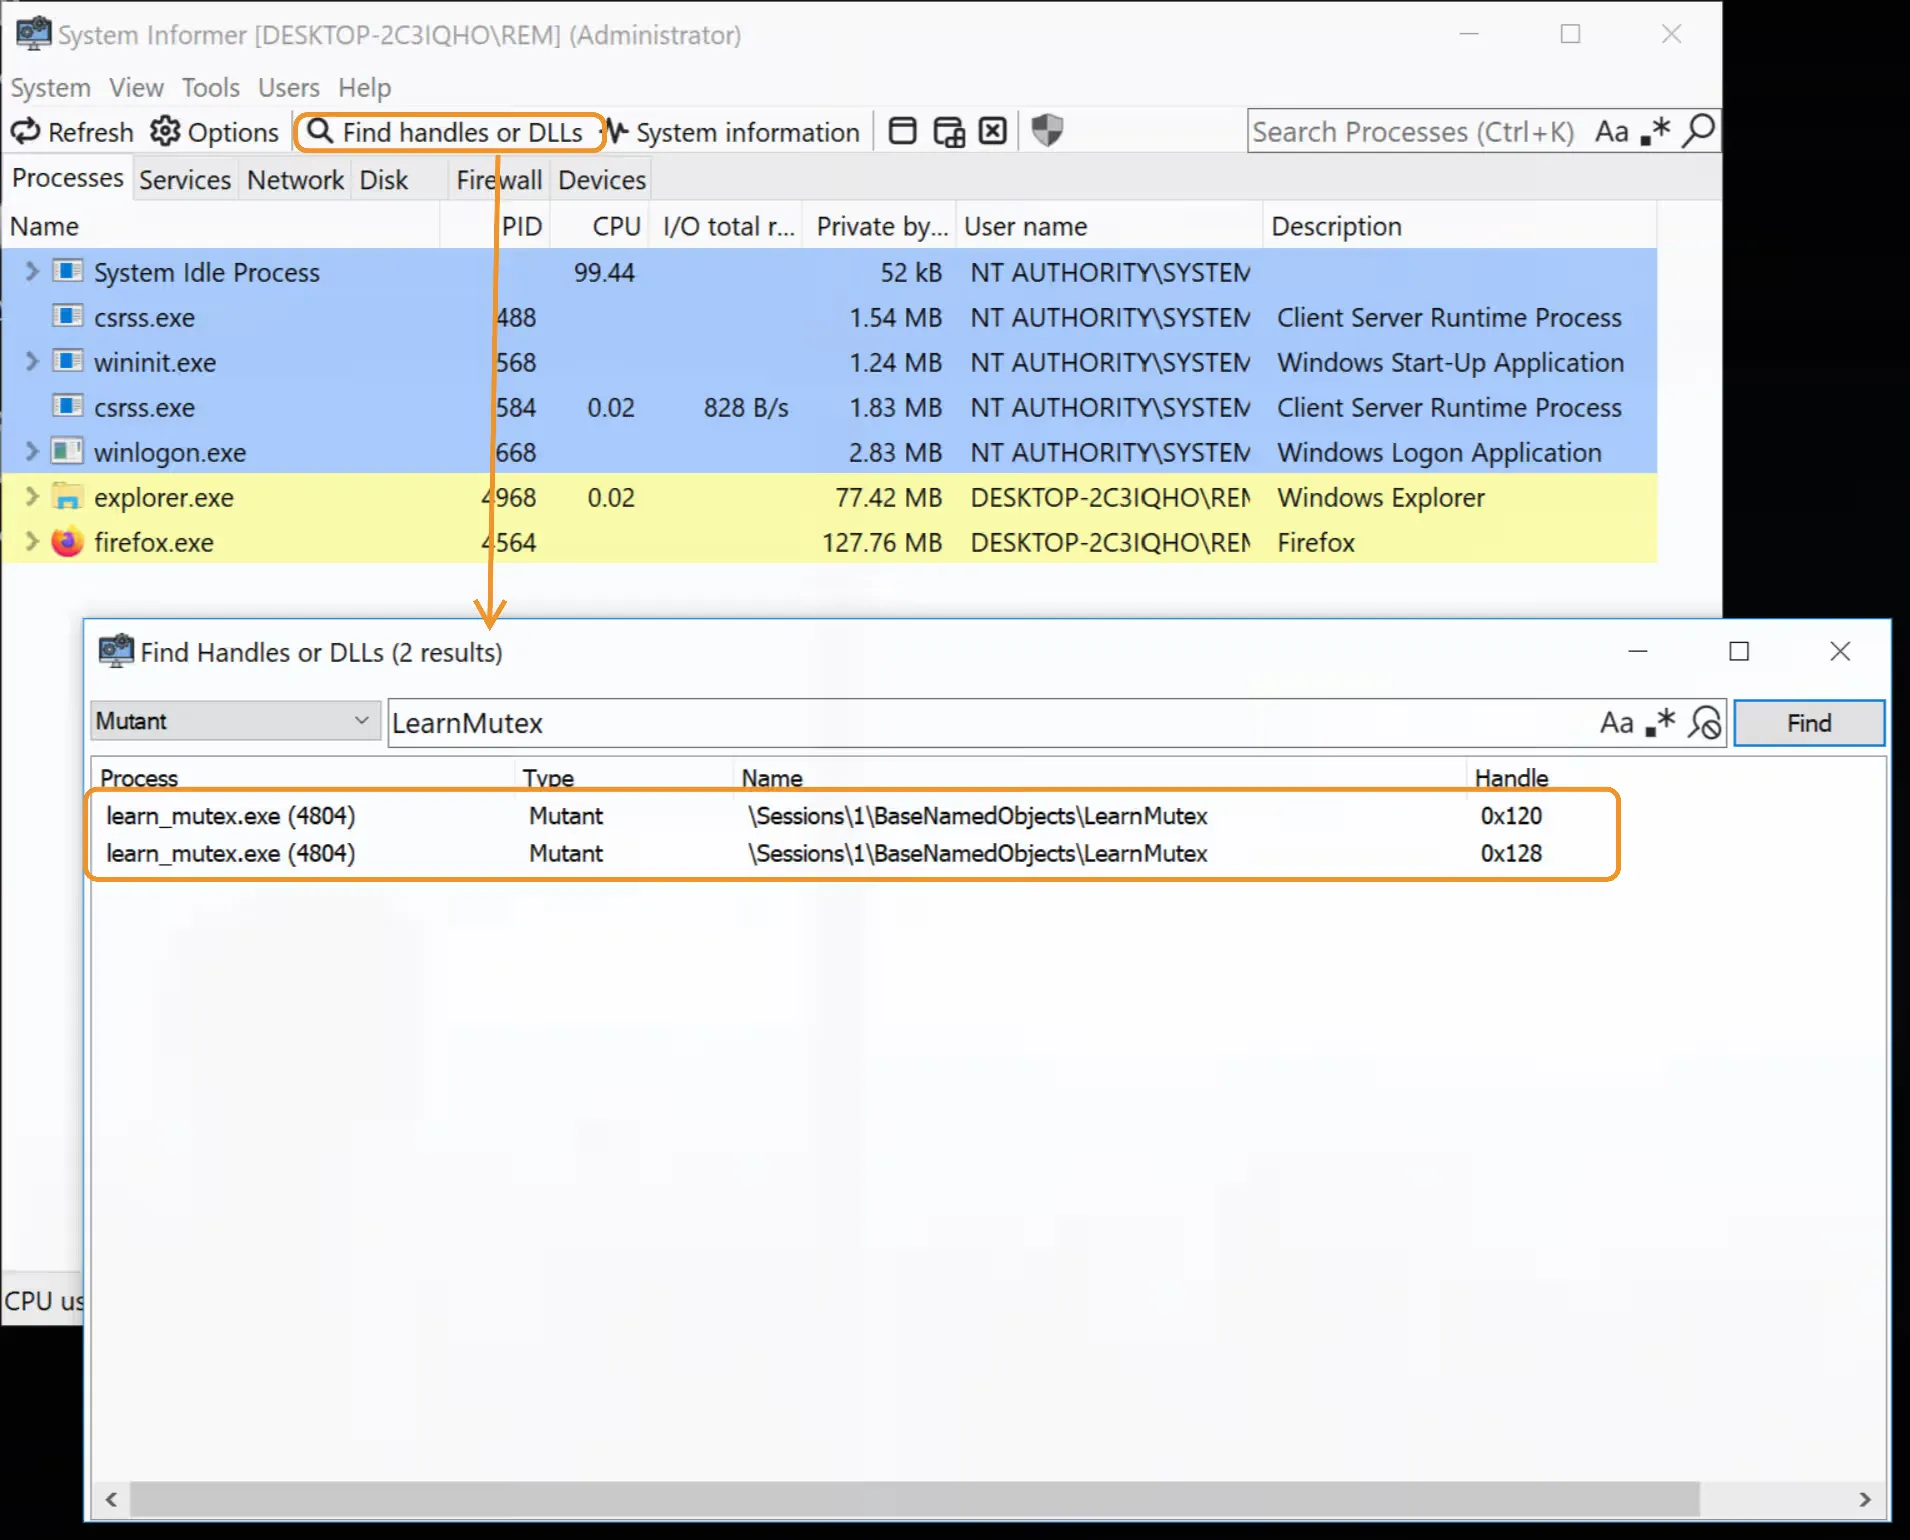Open Options via the gear icon
The width and height of the screenshot is (1910, 1540).
165,131
